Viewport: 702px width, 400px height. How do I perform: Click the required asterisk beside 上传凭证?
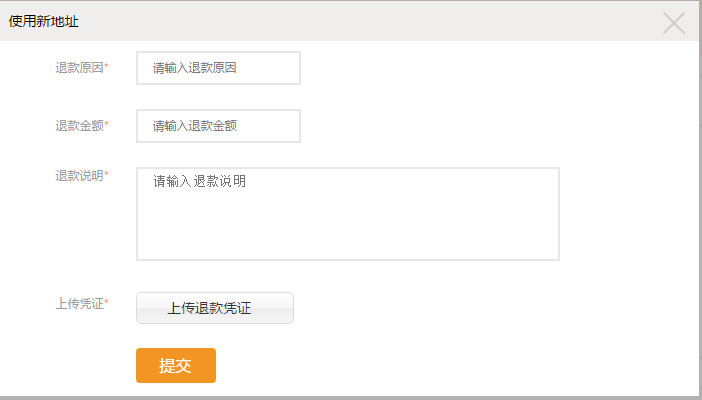(x=107, y=302)
